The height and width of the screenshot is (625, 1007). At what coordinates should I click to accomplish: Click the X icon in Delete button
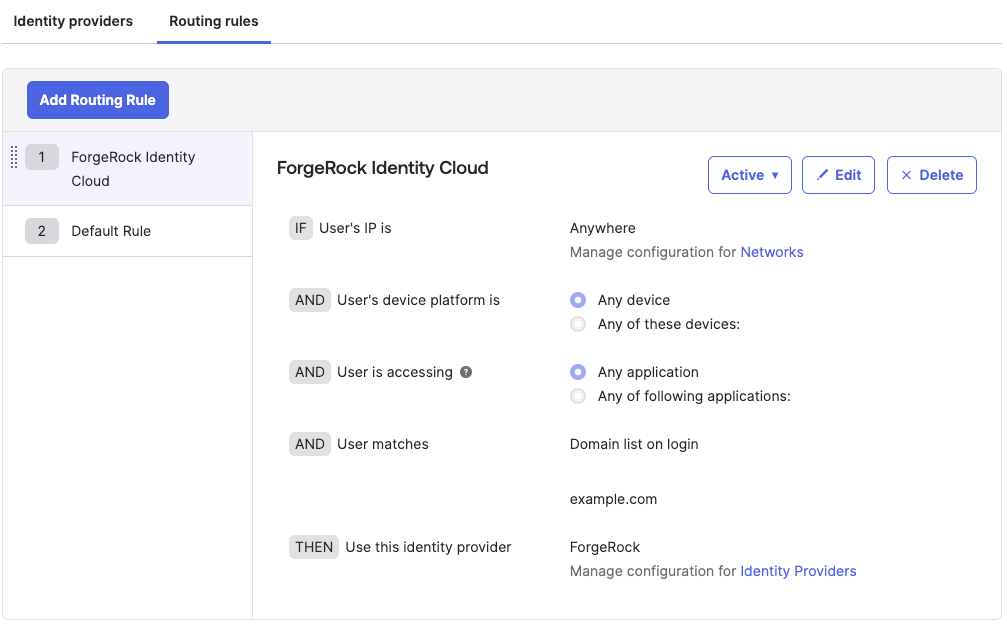[906, 175]
